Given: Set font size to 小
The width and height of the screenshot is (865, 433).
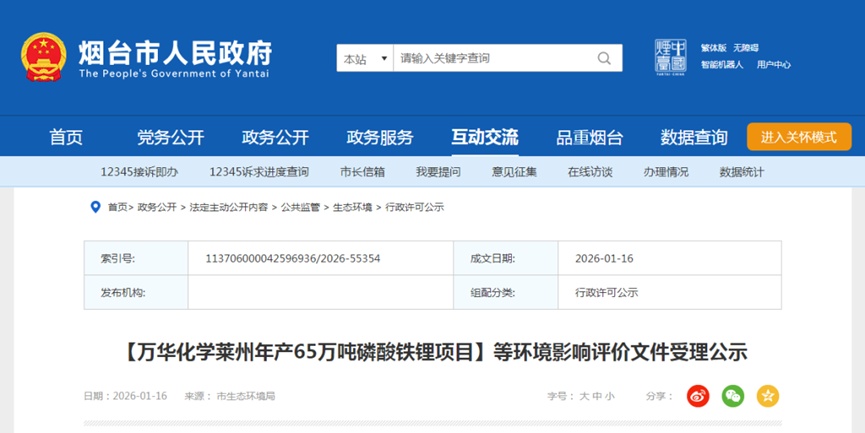Looking at the screenshot, I should [x=610, y=396].
